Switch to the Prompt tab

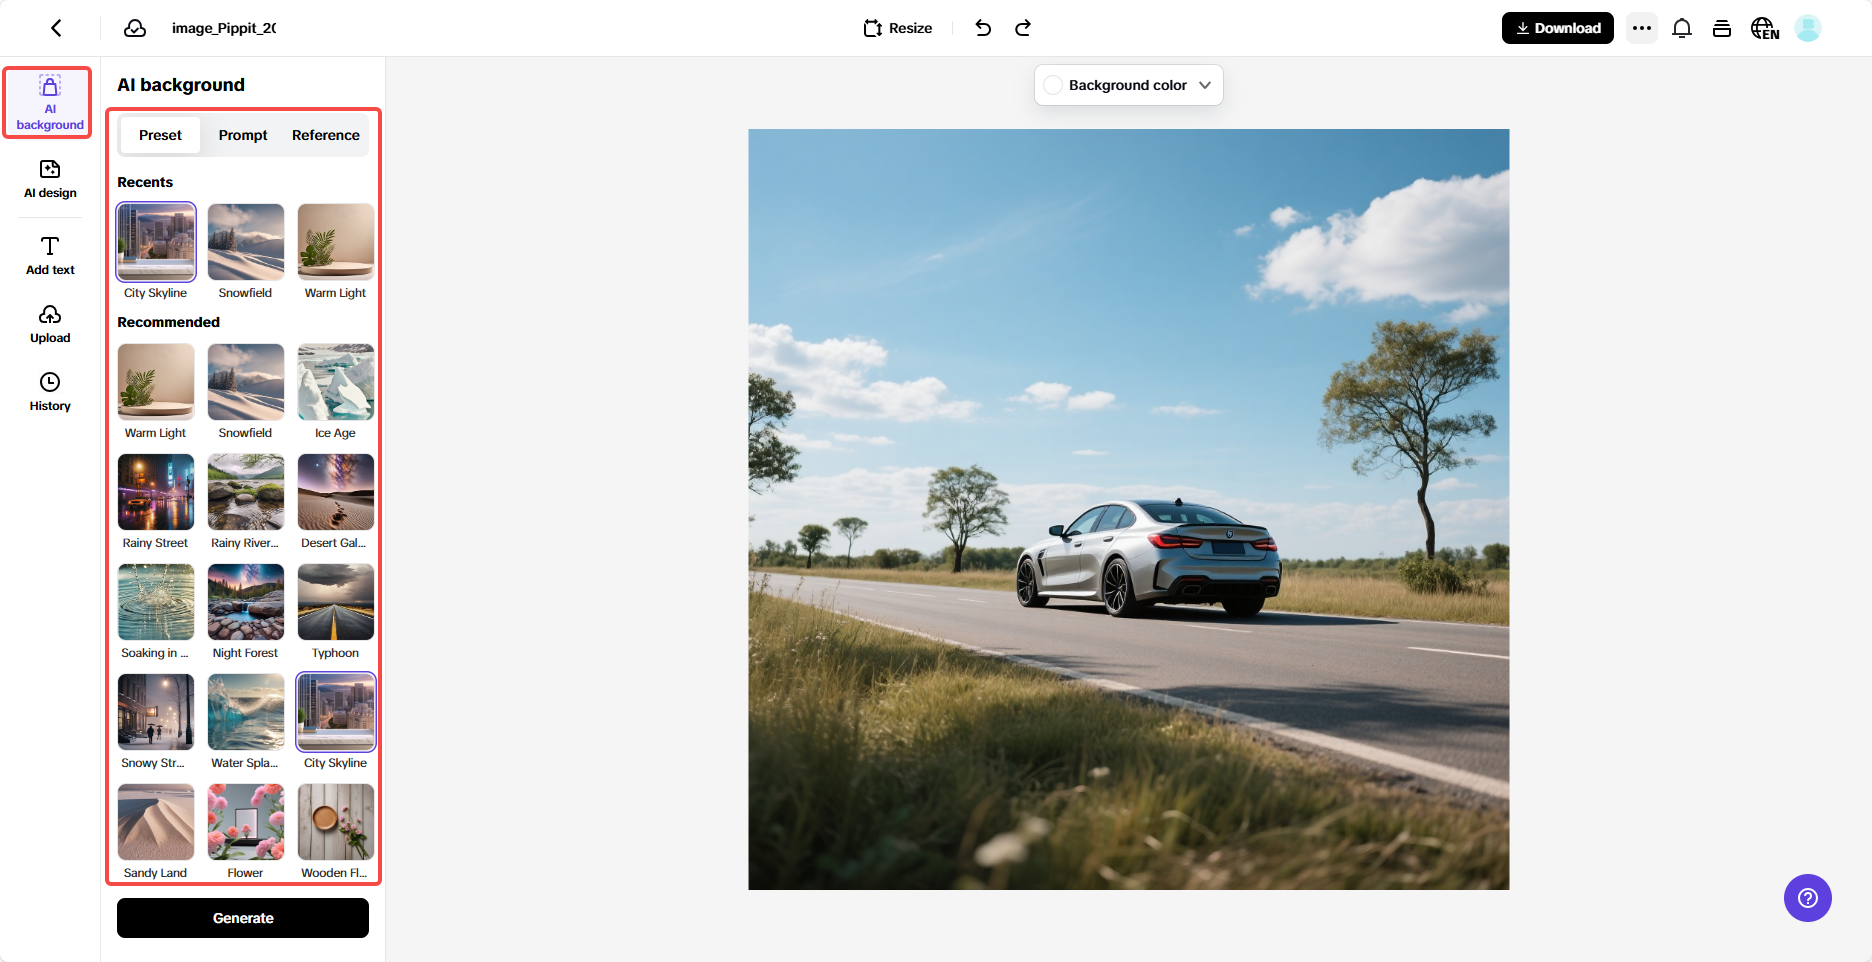click(243, 135)
